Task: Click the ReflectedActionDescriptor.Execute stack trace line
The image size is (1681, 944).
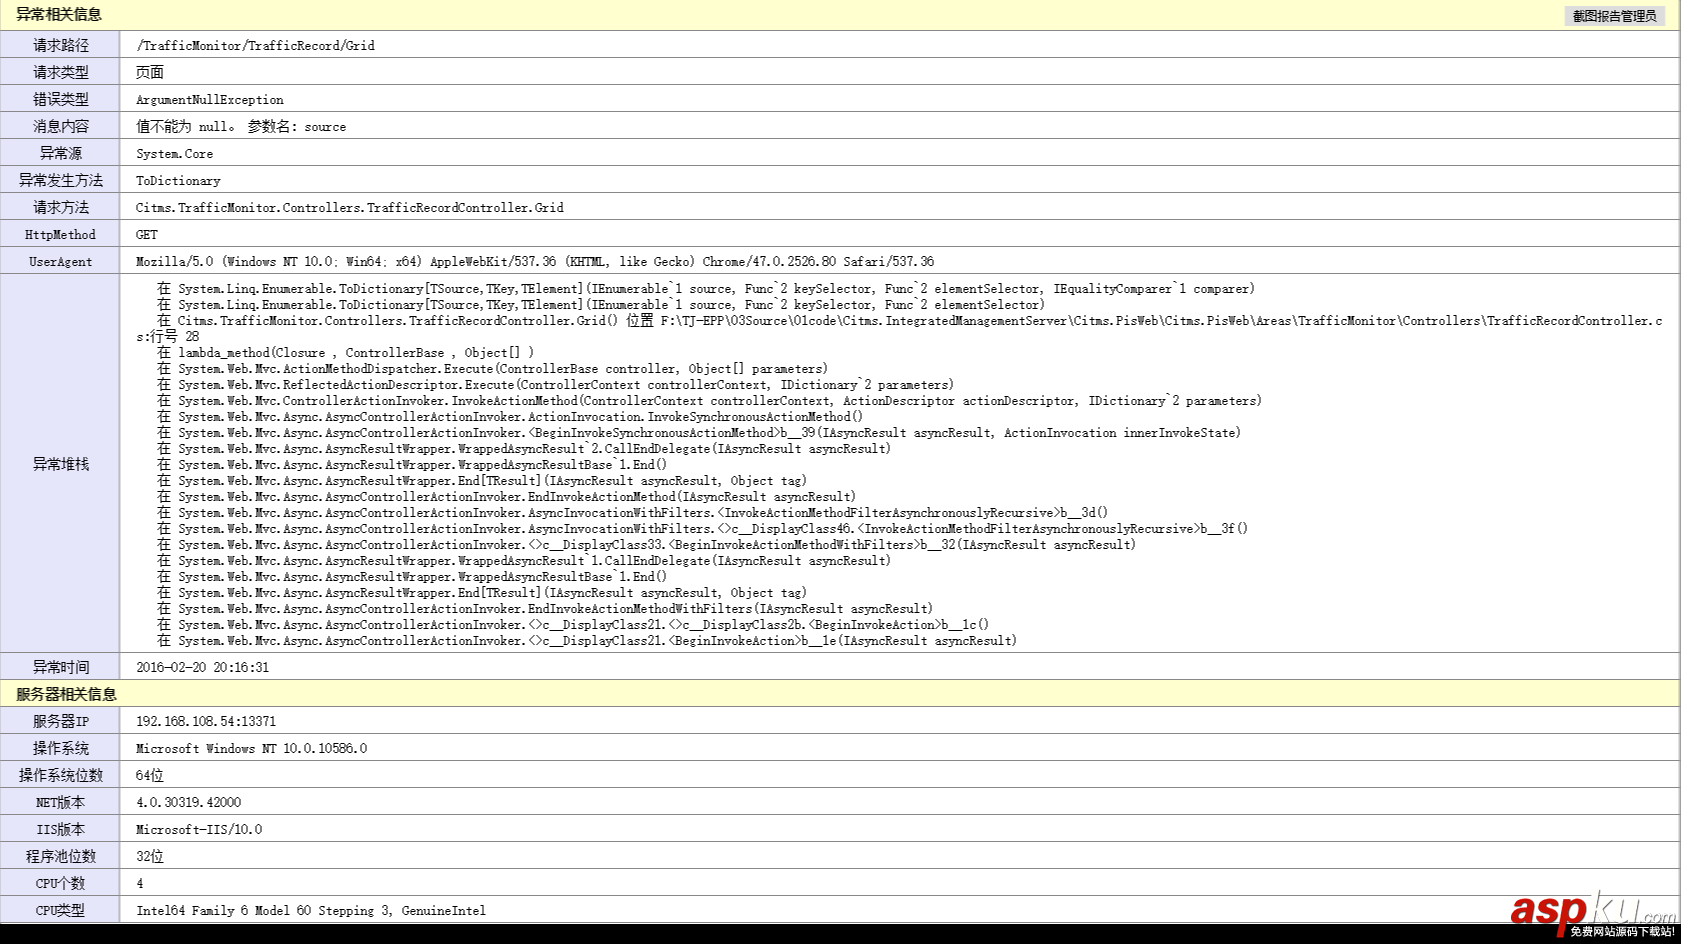Action: coord(555,384)
